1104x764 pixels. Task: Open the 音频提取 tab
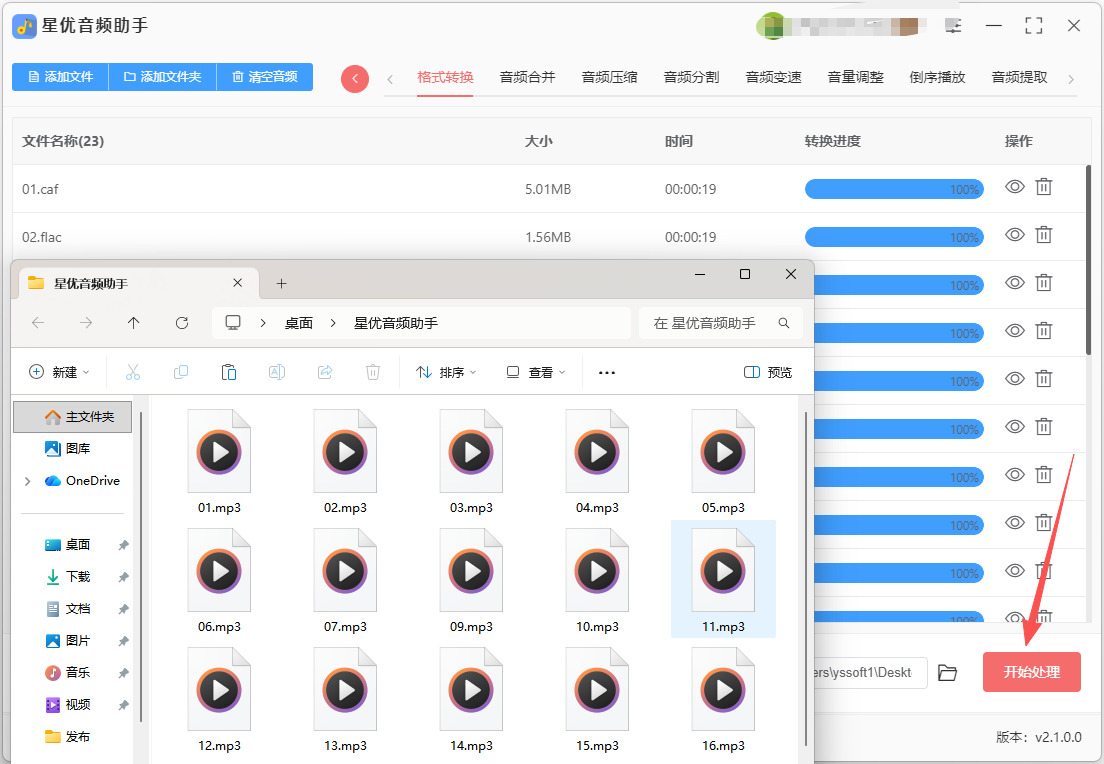pos(1020,77)
